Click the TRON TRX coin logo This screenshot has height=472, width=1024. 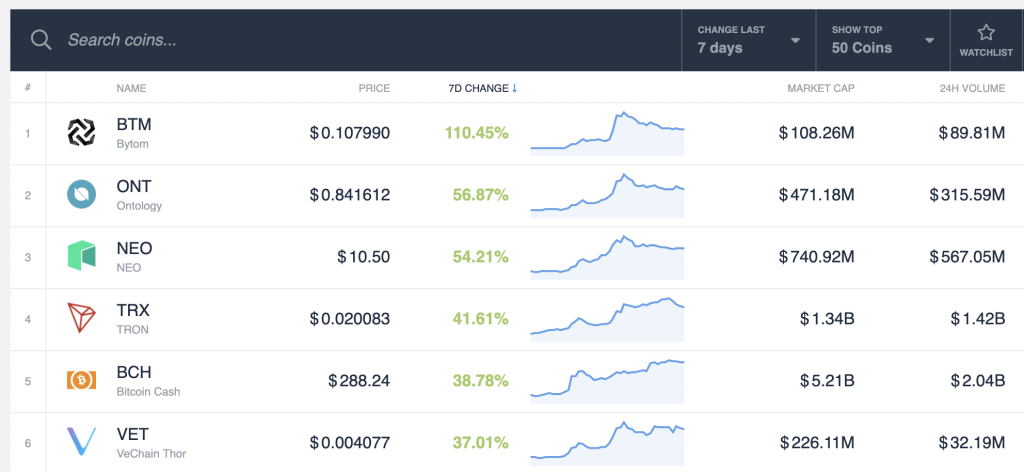[82, 318]
